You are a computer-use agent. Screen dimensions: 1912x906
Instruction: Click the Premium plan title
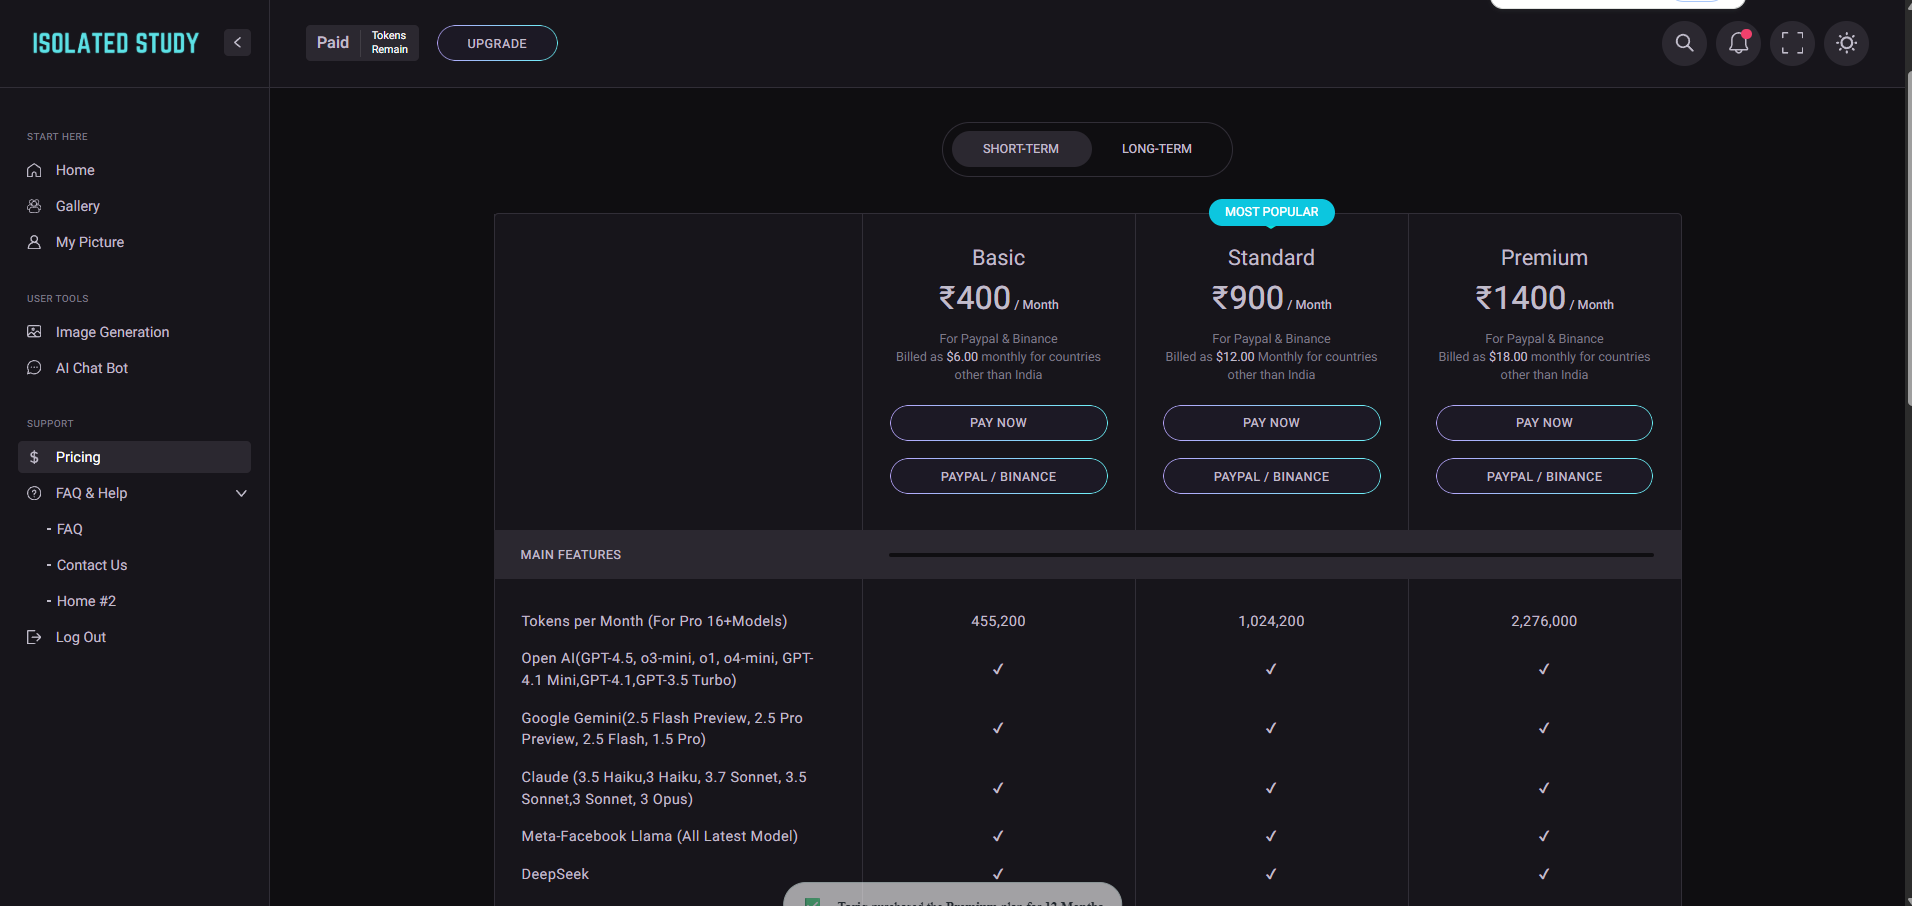coord(1544,258)
